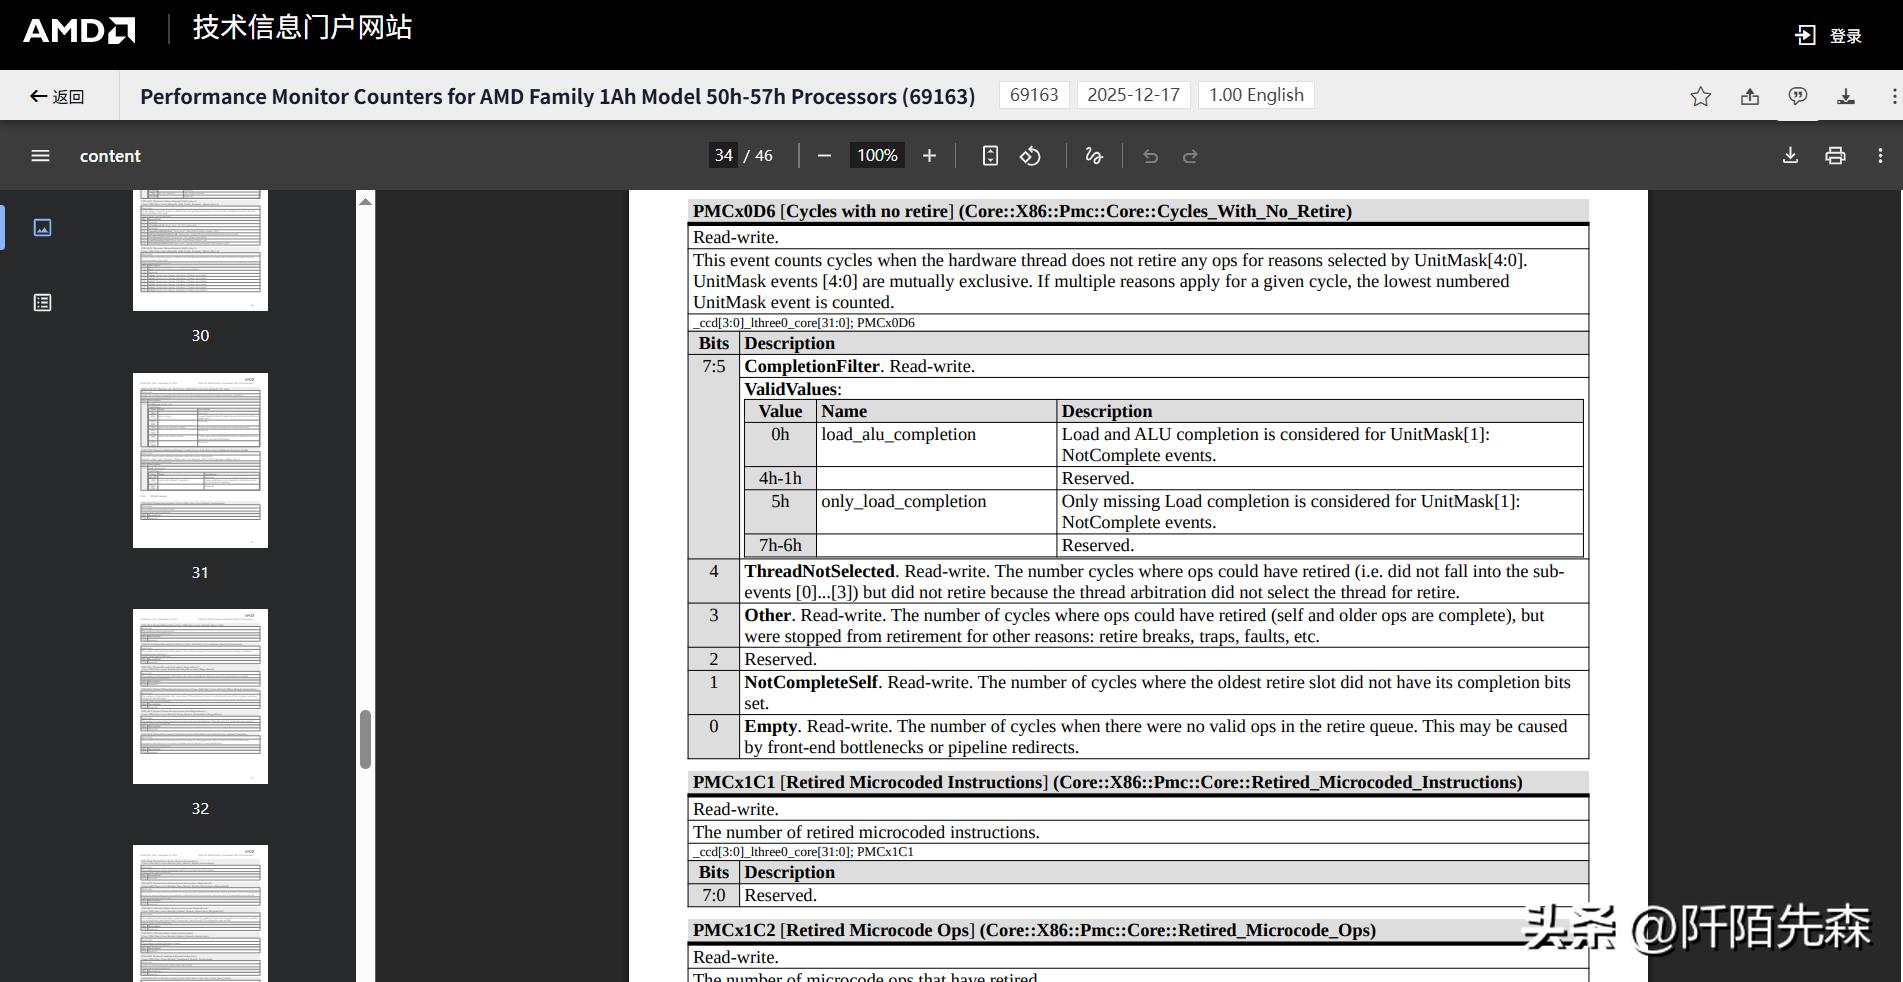
Task: Open the PDF annotation draw tool
Action: (1093, 156)
